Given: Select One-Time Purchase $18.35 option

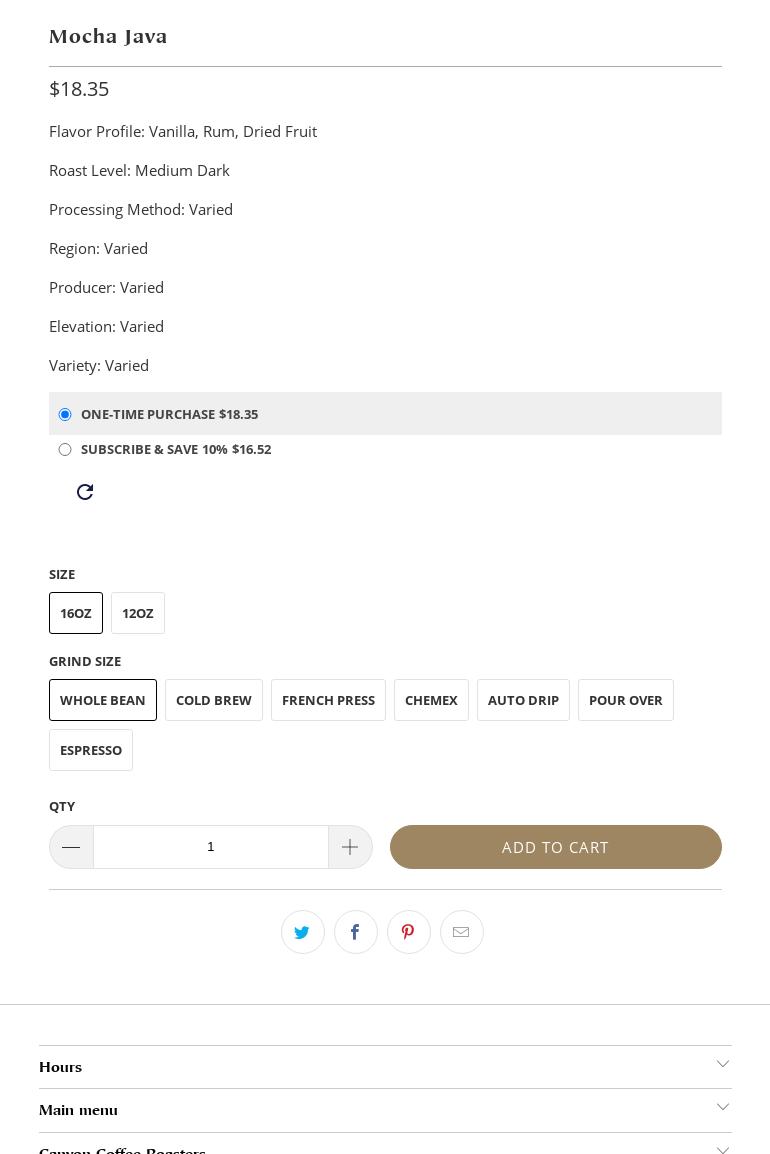Looking at the screenshot, I should (65, 414).
